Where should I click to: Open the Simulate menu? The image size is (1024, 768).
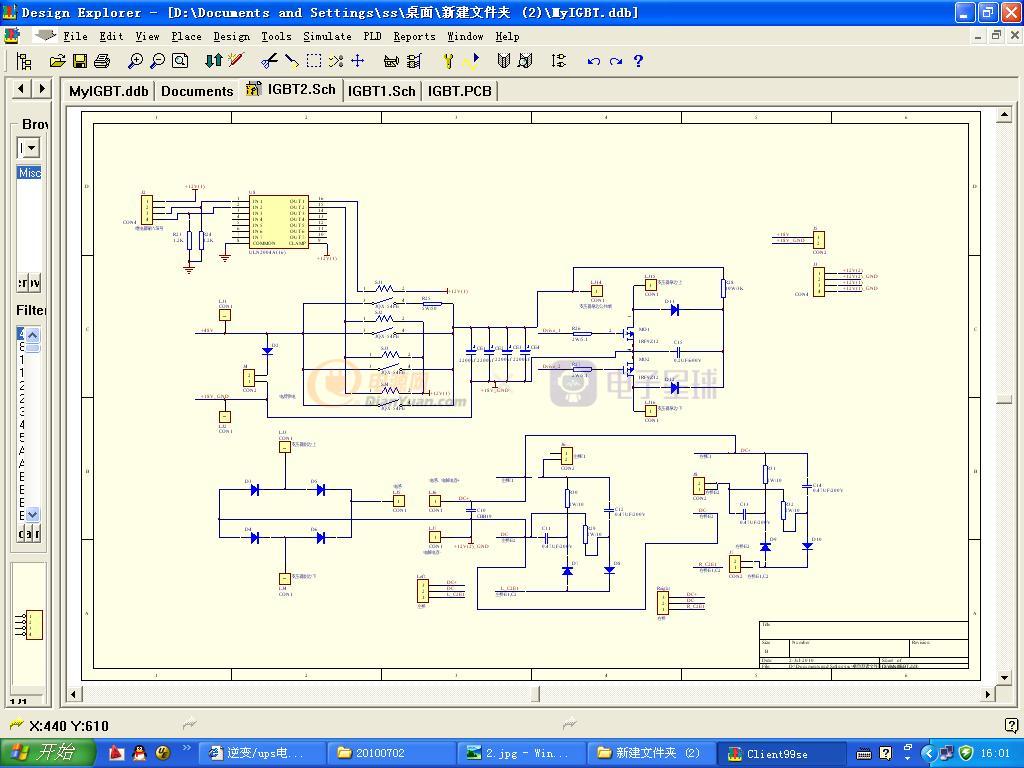[x=327, y=36]
